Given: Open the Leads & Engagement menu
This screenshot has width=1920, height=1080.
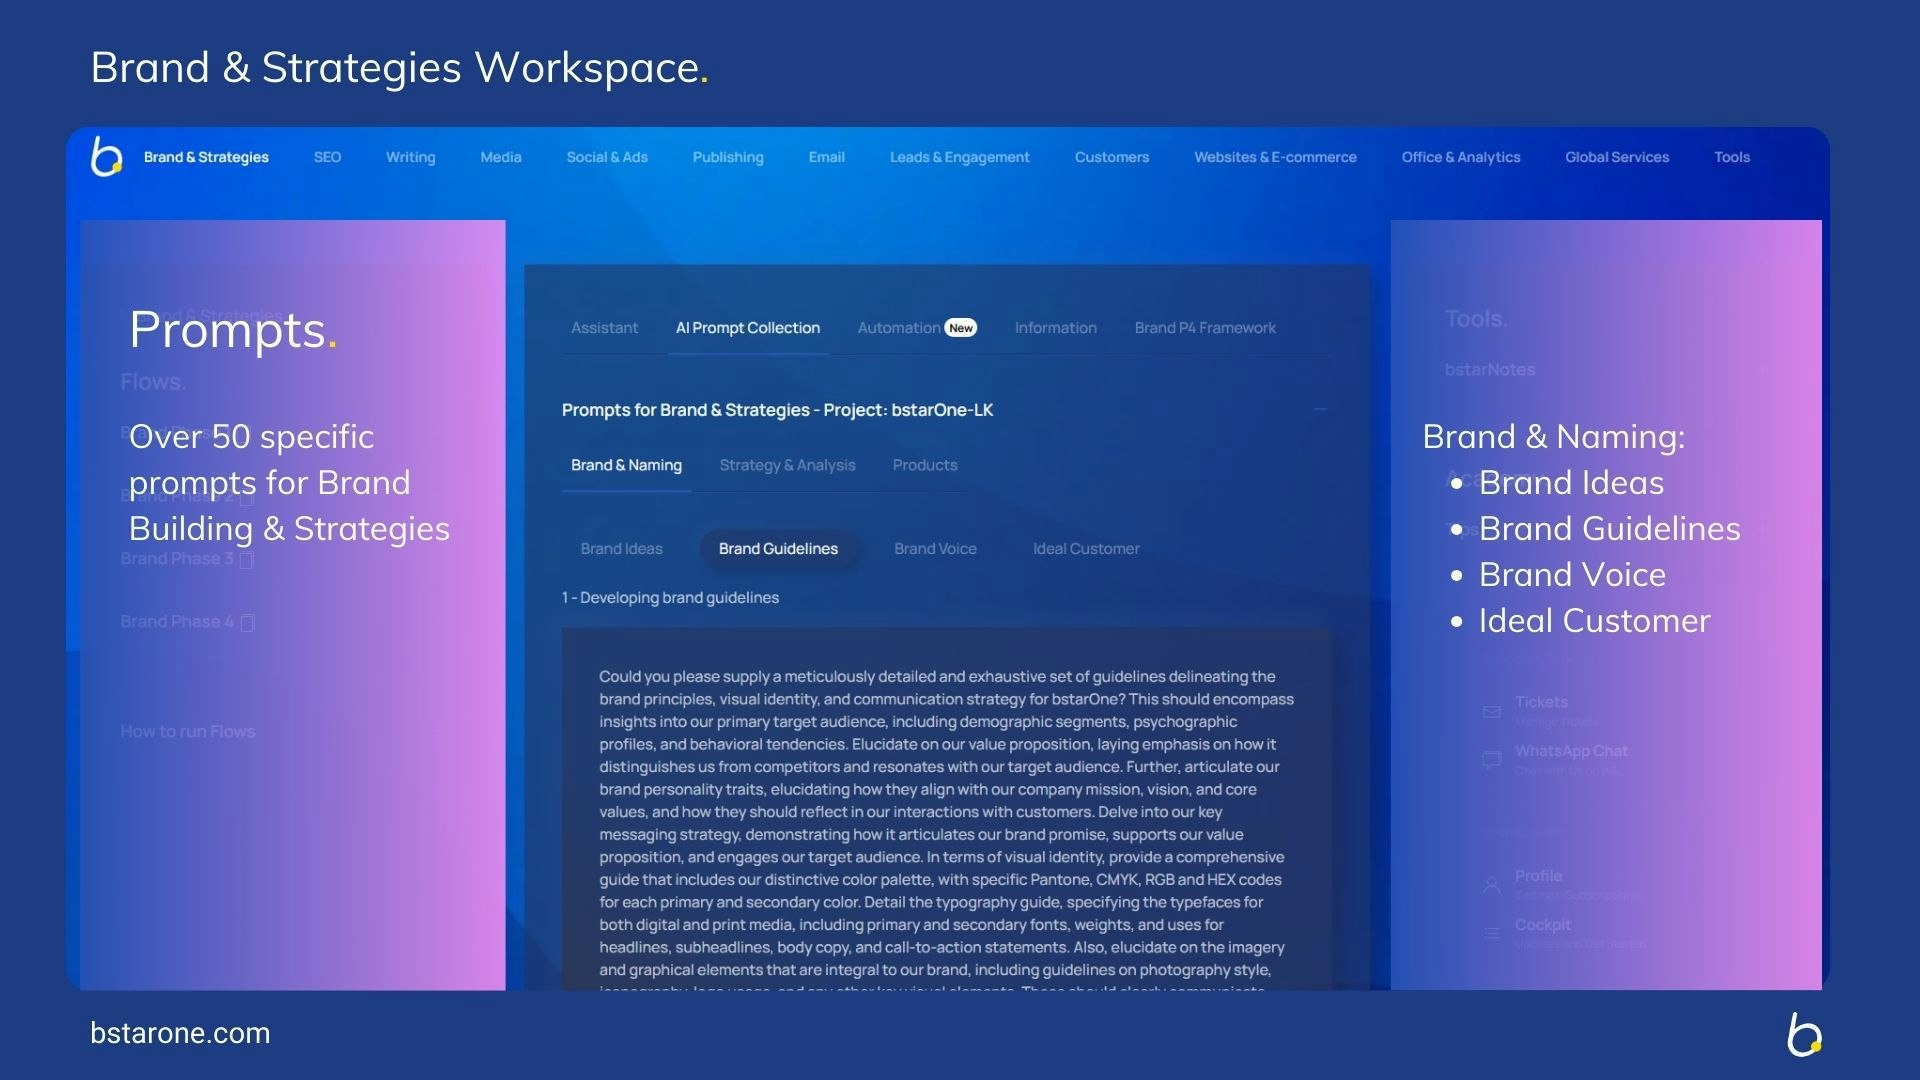Looking at the screenshot, I should point(959,157).
